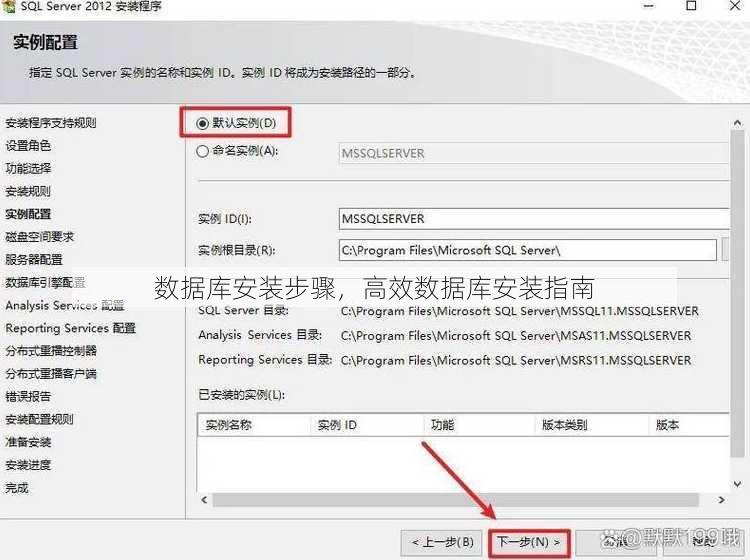Select 准备安装 step in sidebar

click(x=28, y=442)
